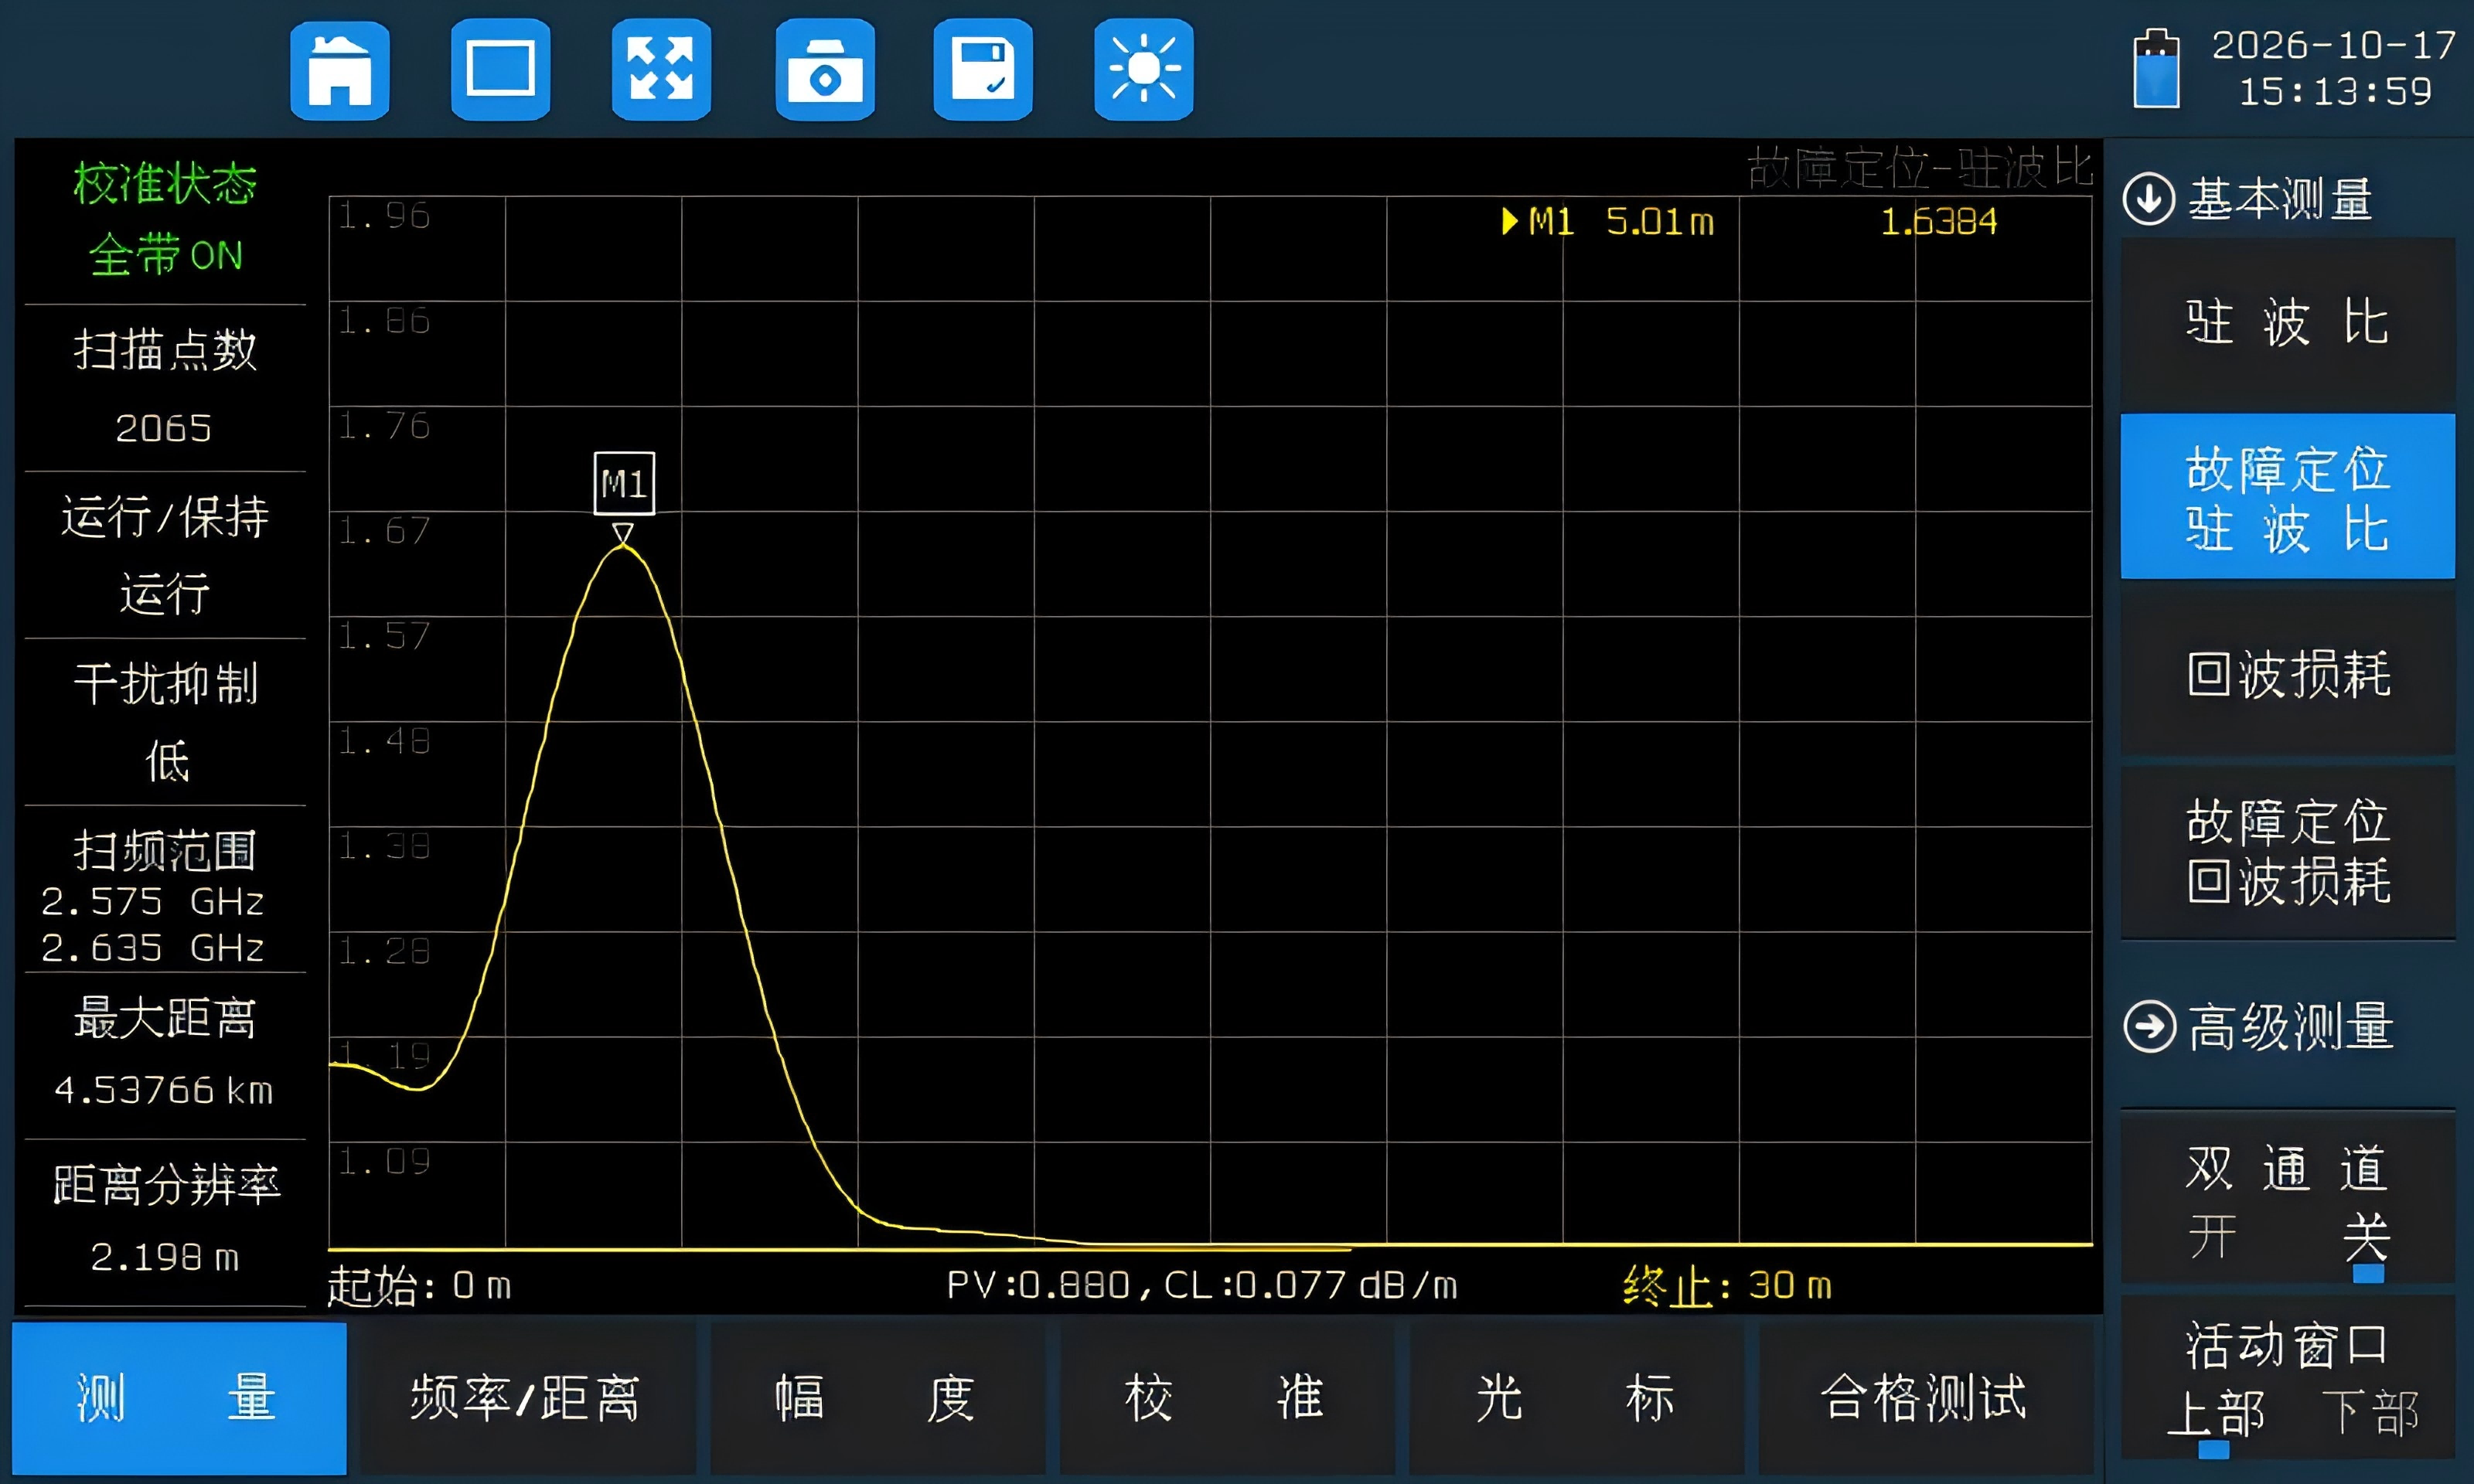This screenshot has width=2474, height=1484.
Task: Adjust brightness with the sun icon
Action: point(1144,70)
